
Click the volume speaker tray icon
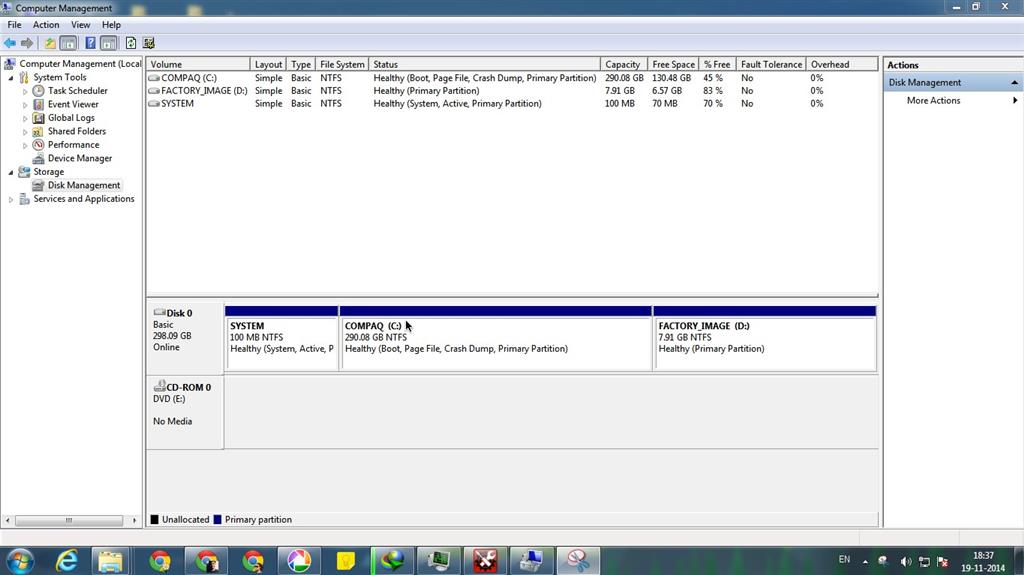[906, 561]
